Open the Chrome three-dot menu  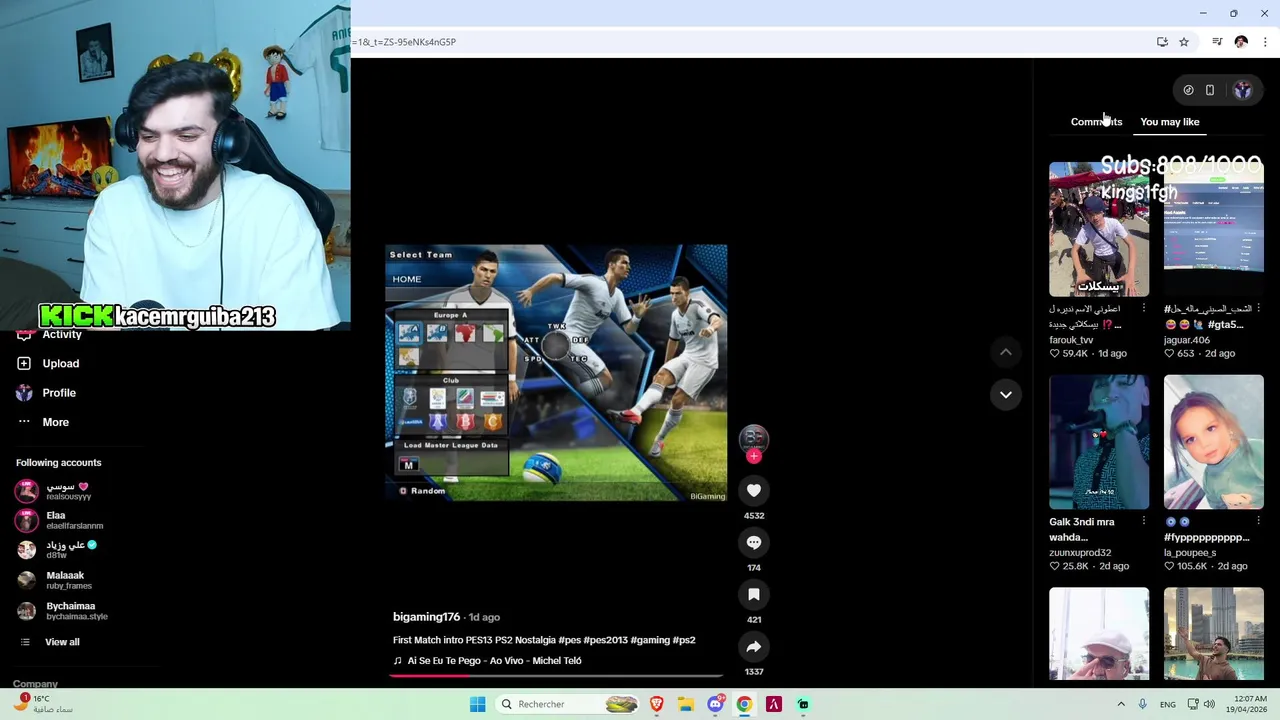coord(1265,42)
